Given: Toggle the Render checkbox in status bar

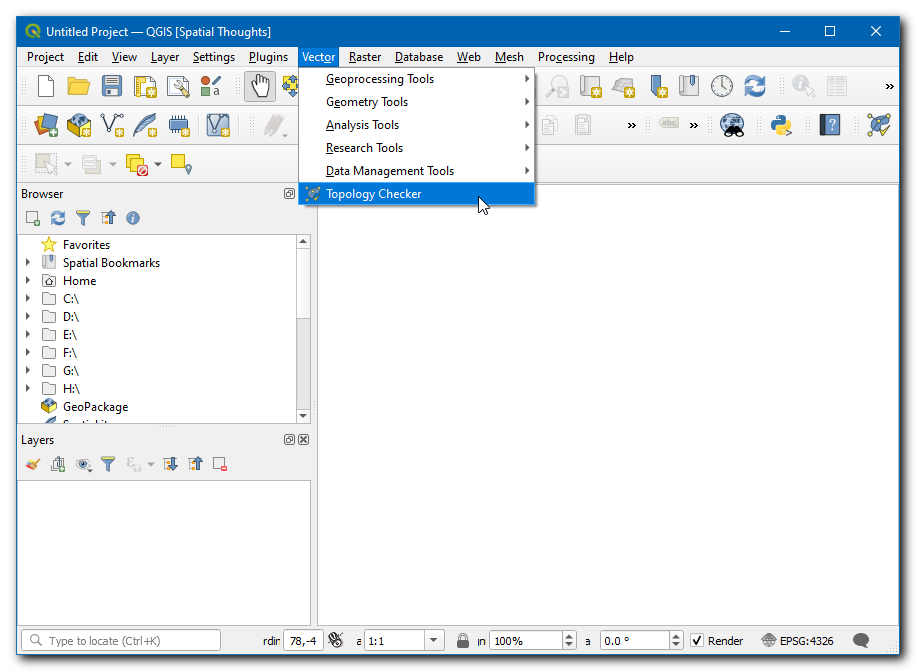Looking at the screenshot, I should 697,641.
